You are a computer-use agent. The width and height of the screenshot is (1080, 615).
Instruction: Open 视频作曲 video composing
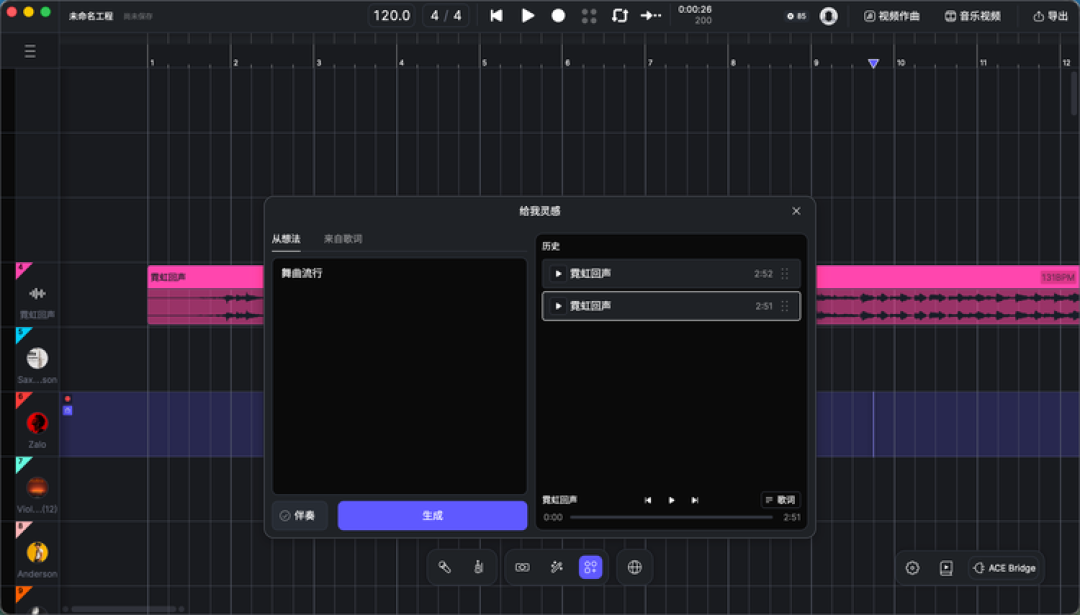pos(892,16)
